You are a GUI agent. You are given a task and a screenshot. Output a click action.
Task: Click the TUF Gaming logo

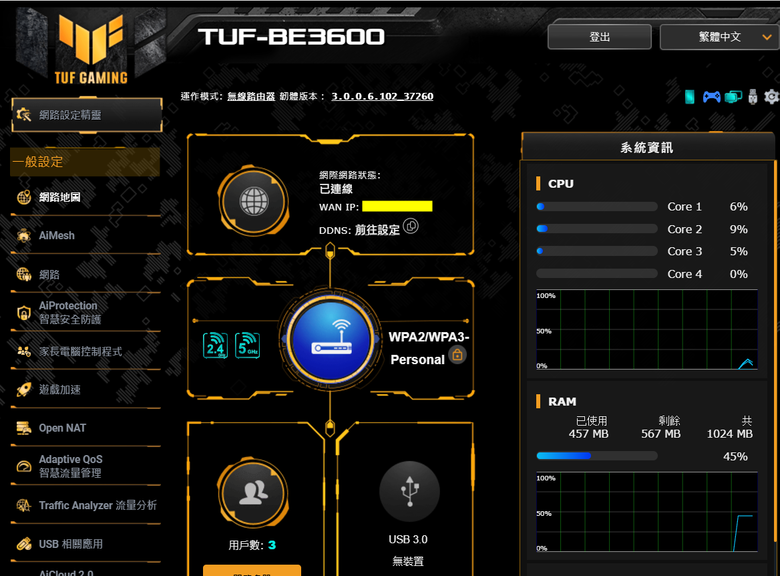point(91,48)
